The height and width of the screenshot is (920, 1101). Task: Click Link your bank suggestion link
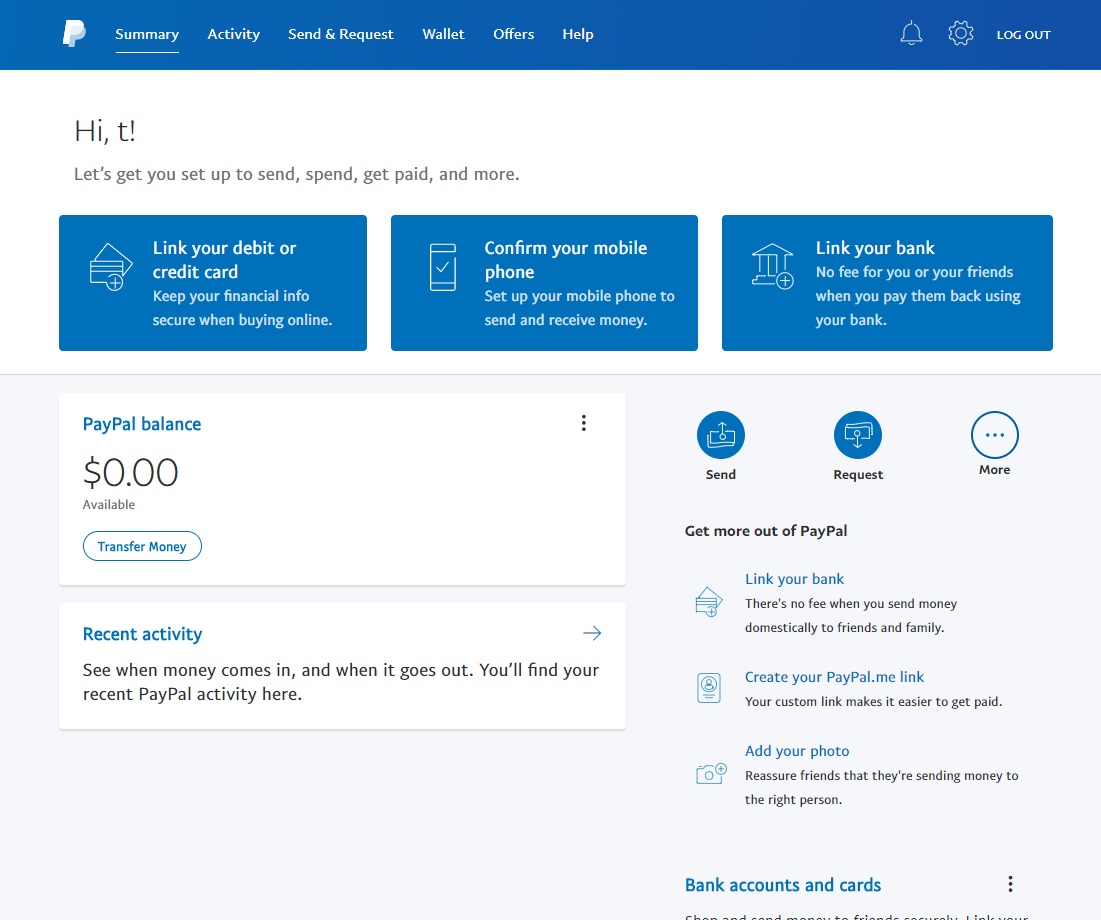tap(794, 579)
